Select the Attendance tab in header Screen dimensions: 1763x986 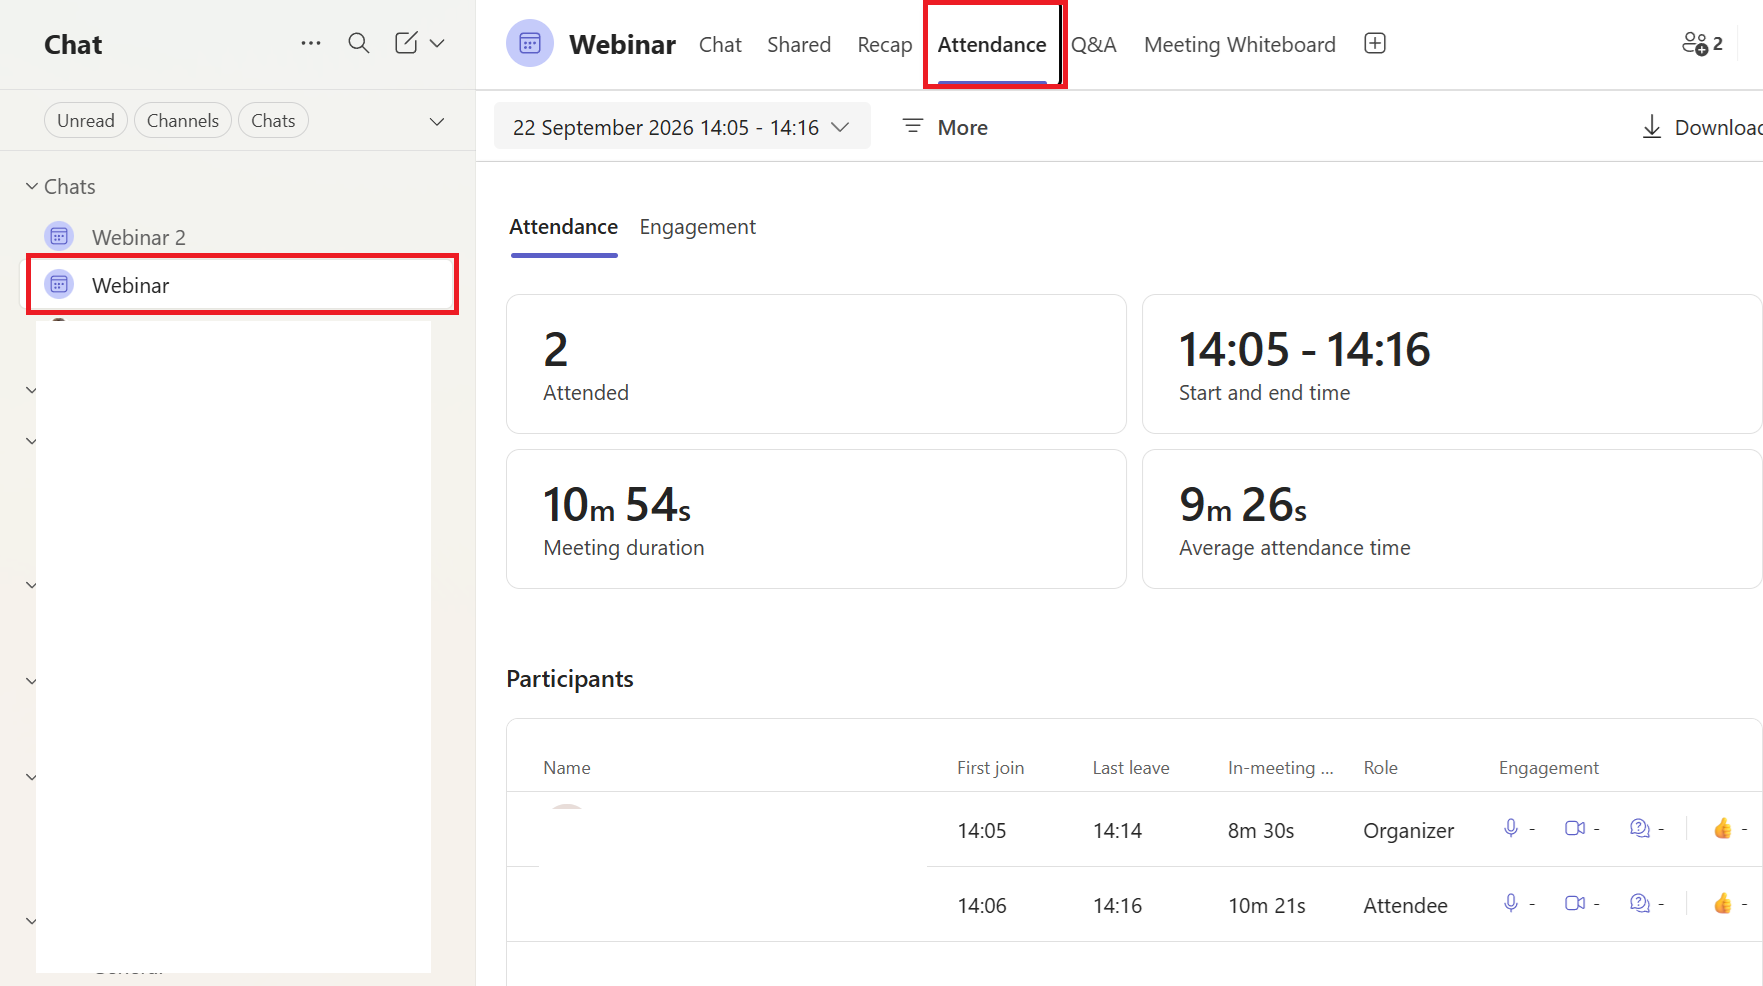click(x=992, y=45)
